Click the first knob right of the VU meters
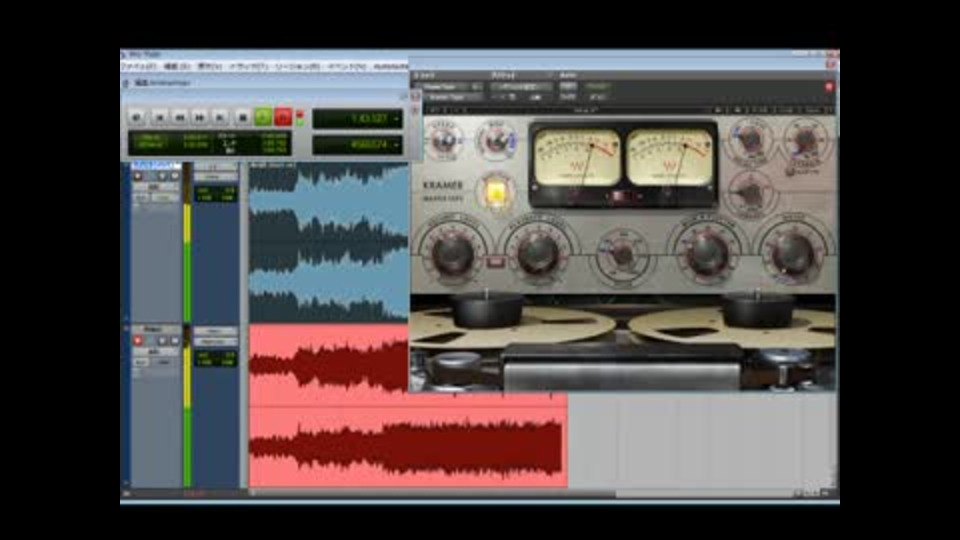The width and height of the screenshot is (960, 540). point(751,140)
